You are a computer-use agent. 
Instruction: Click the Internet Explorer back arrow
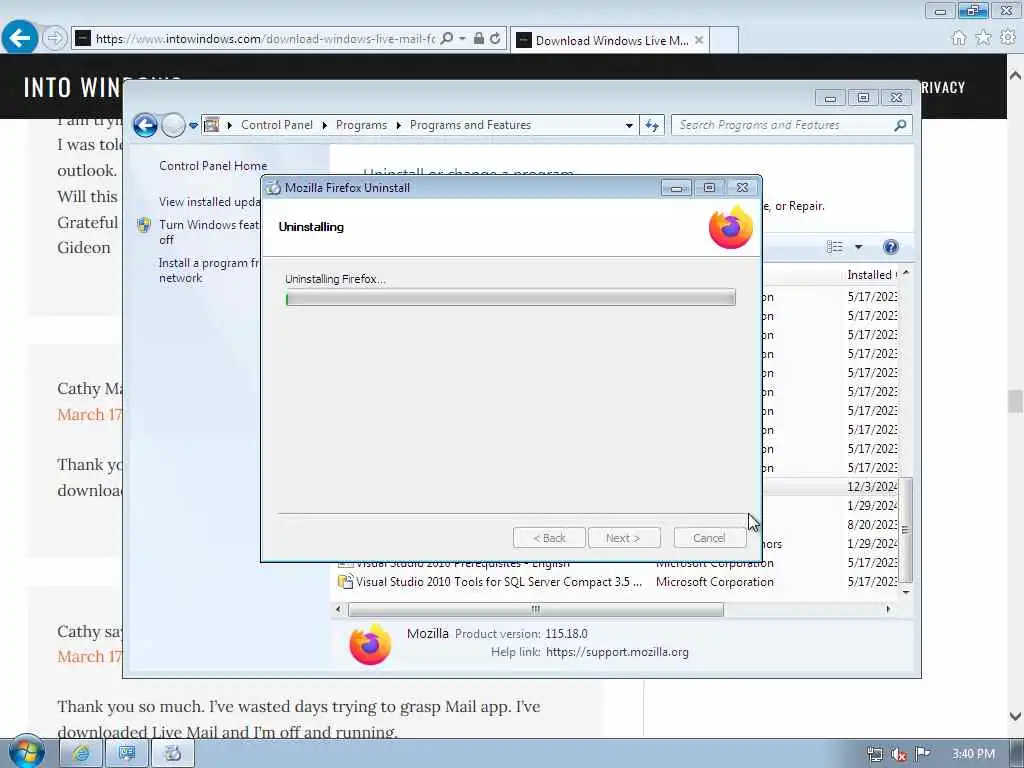tap(20, 37)
